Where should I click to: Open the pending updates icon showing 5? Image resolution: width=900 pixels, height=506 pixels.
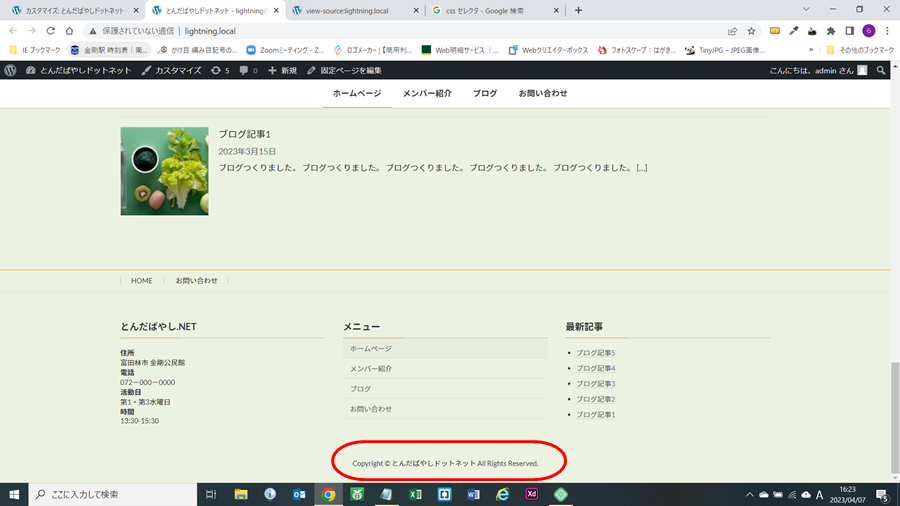tap(220, 71)
